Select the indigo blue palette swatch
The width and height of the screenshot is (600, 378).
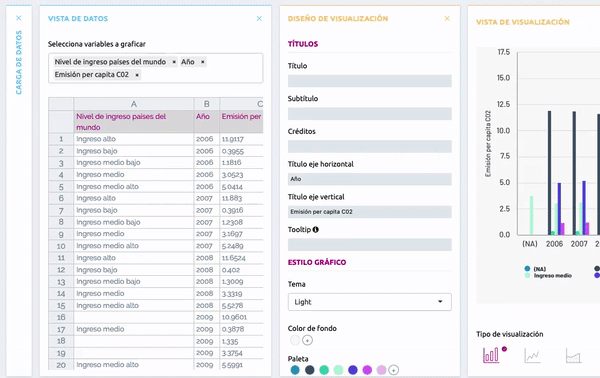pos(353,370)
